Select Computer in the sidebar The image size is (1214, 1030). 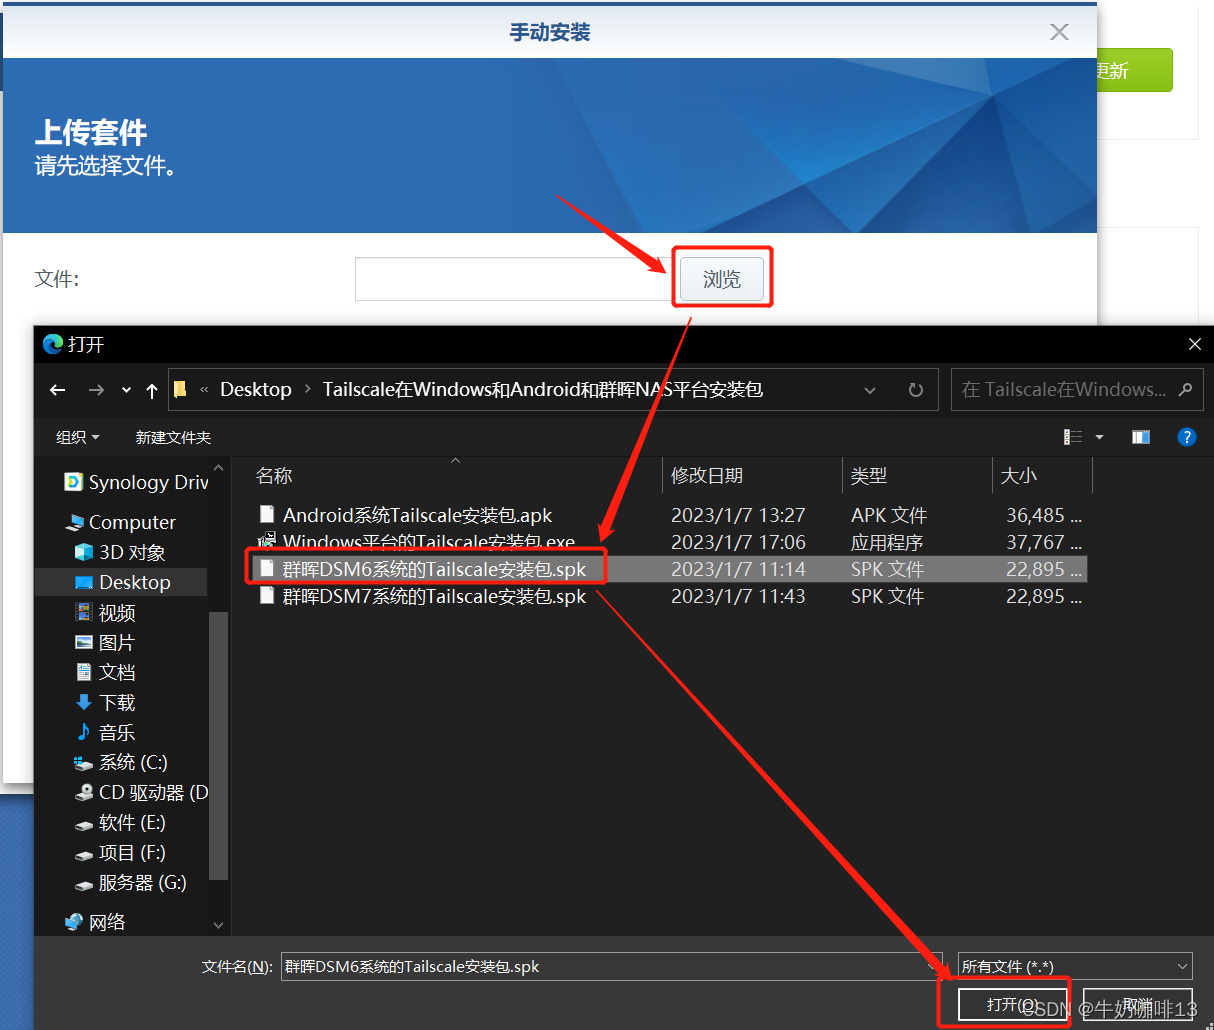point(121,522)
